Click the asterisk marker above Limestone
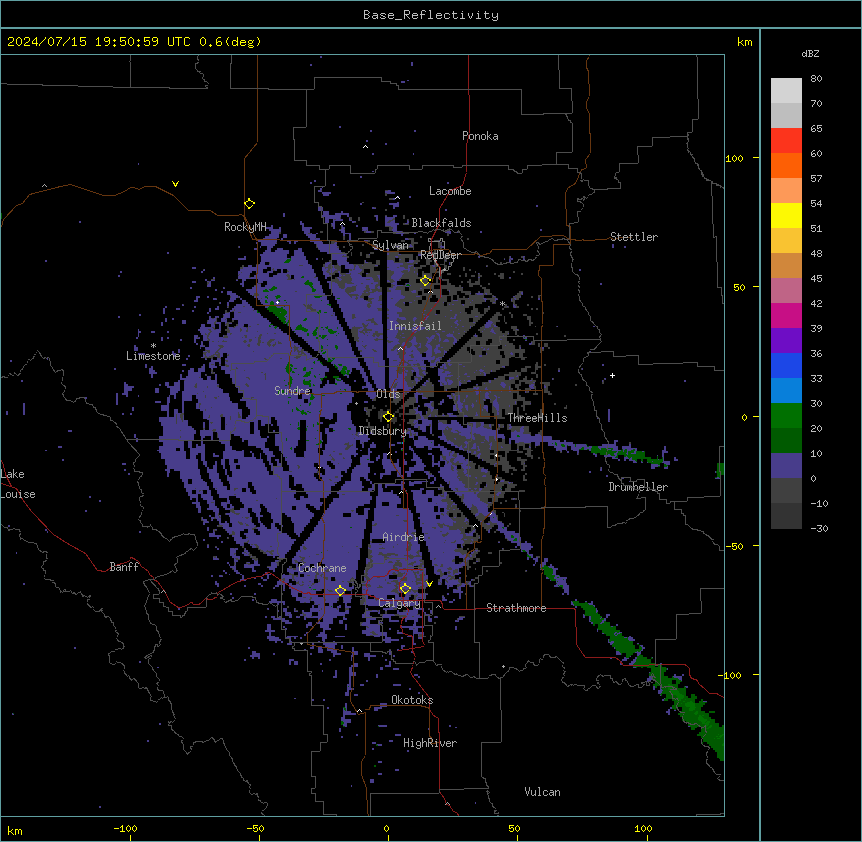 click(153, 346)
